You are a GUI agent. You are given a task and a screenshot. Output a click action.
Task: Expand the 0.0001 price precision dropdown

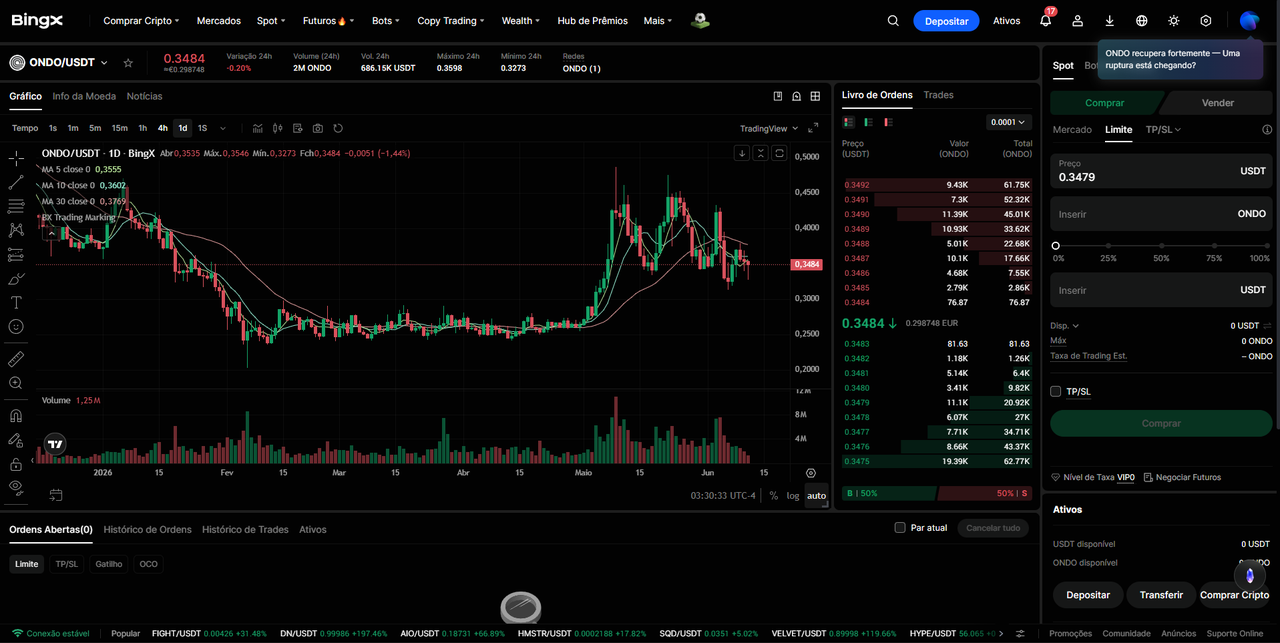[x=1008, y=122]
